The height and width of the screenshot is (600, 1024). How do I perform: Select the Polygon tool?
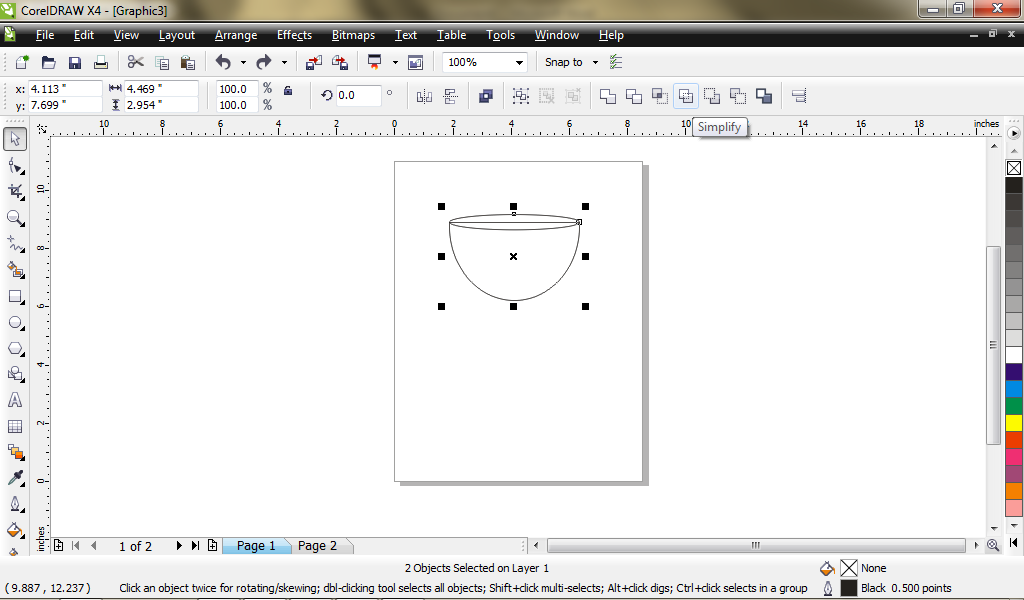[x=15, y=349]
